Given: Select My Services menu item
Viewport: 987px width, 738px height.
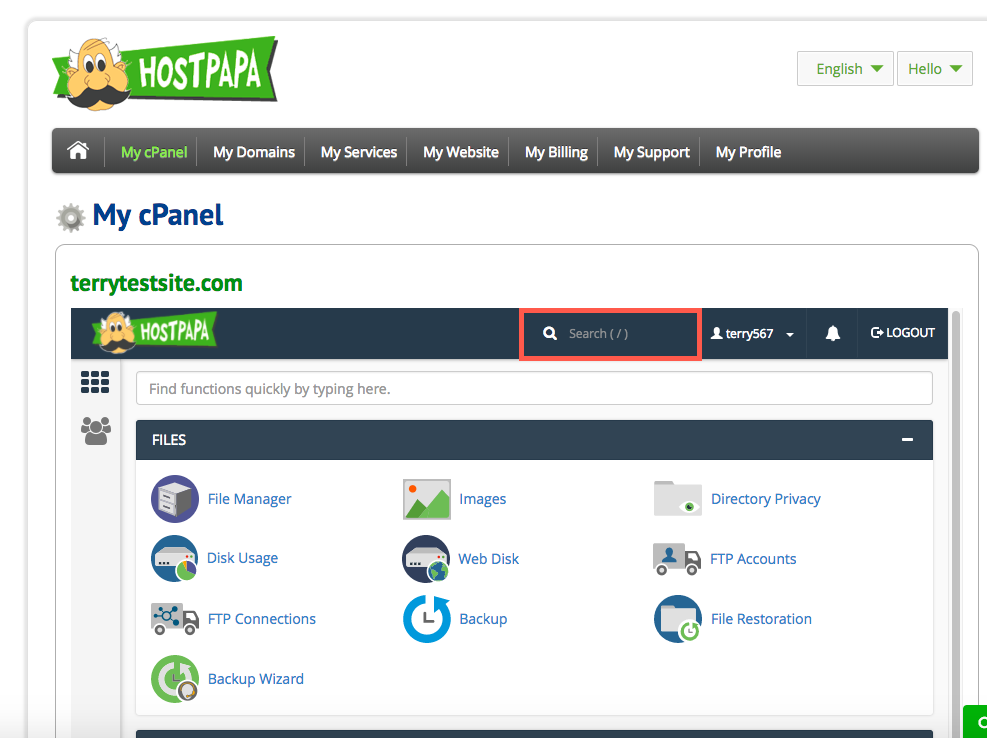Looking at the screenshot, I should click(x=359, y=152).
